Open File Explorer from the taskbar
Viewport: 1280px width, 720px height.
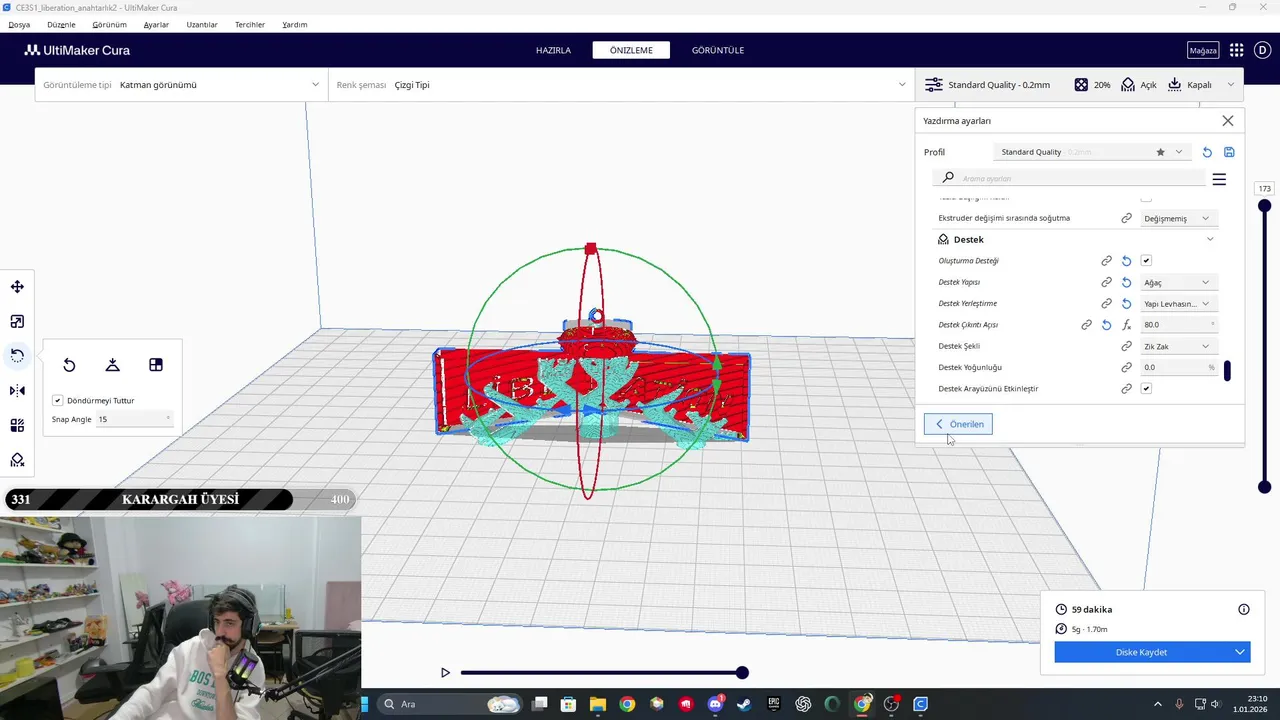597,704
